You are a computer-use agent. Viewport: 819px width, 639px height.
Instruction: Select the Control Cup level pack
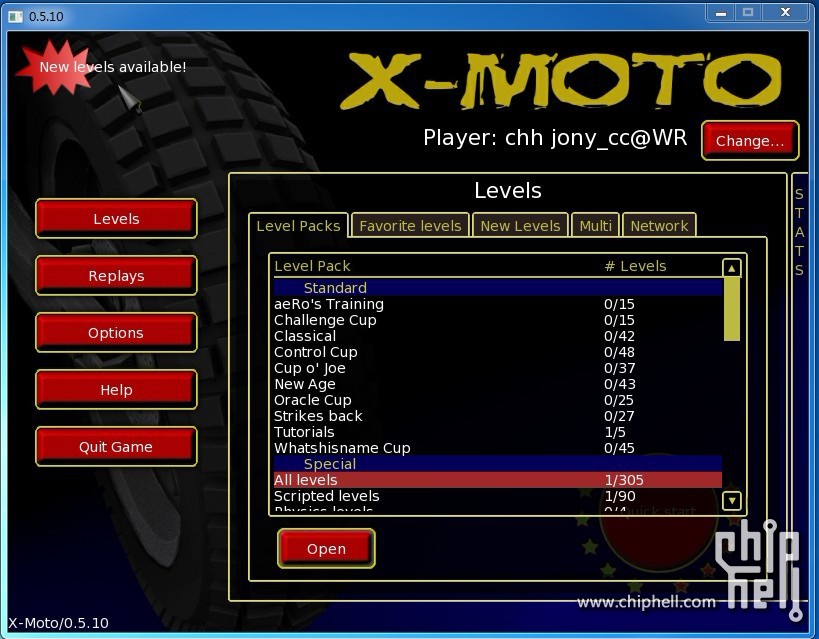[x=498, y=352]
